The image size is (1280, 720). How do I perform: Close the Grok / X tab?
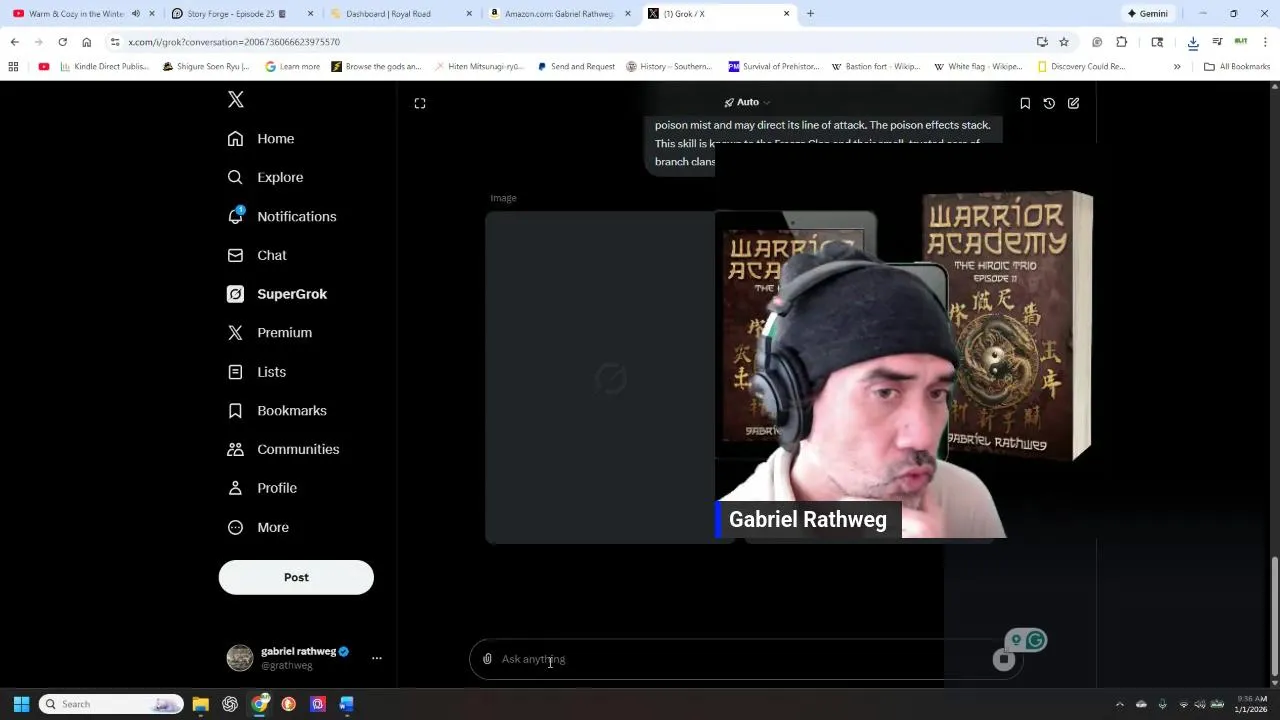[x=786, y=14]
